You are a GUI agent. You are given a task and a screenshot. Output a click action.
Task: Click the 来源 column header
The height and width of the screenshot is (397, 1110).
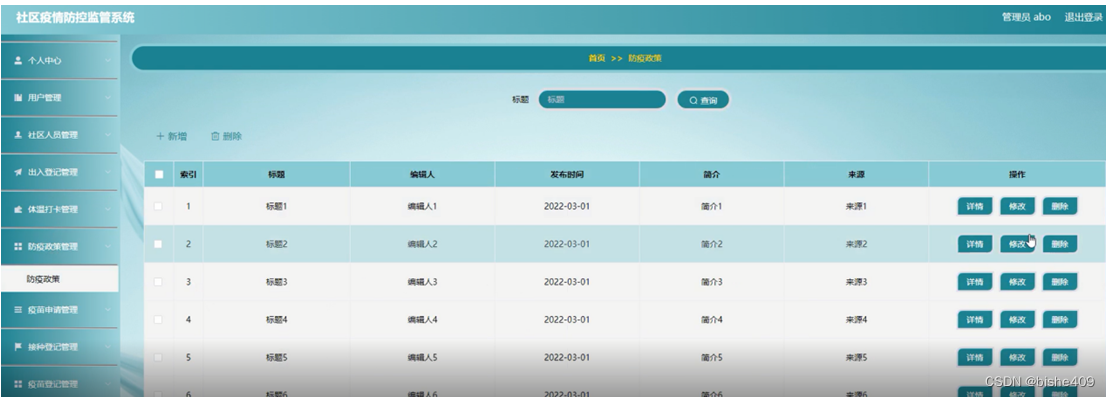click(856, 174)
